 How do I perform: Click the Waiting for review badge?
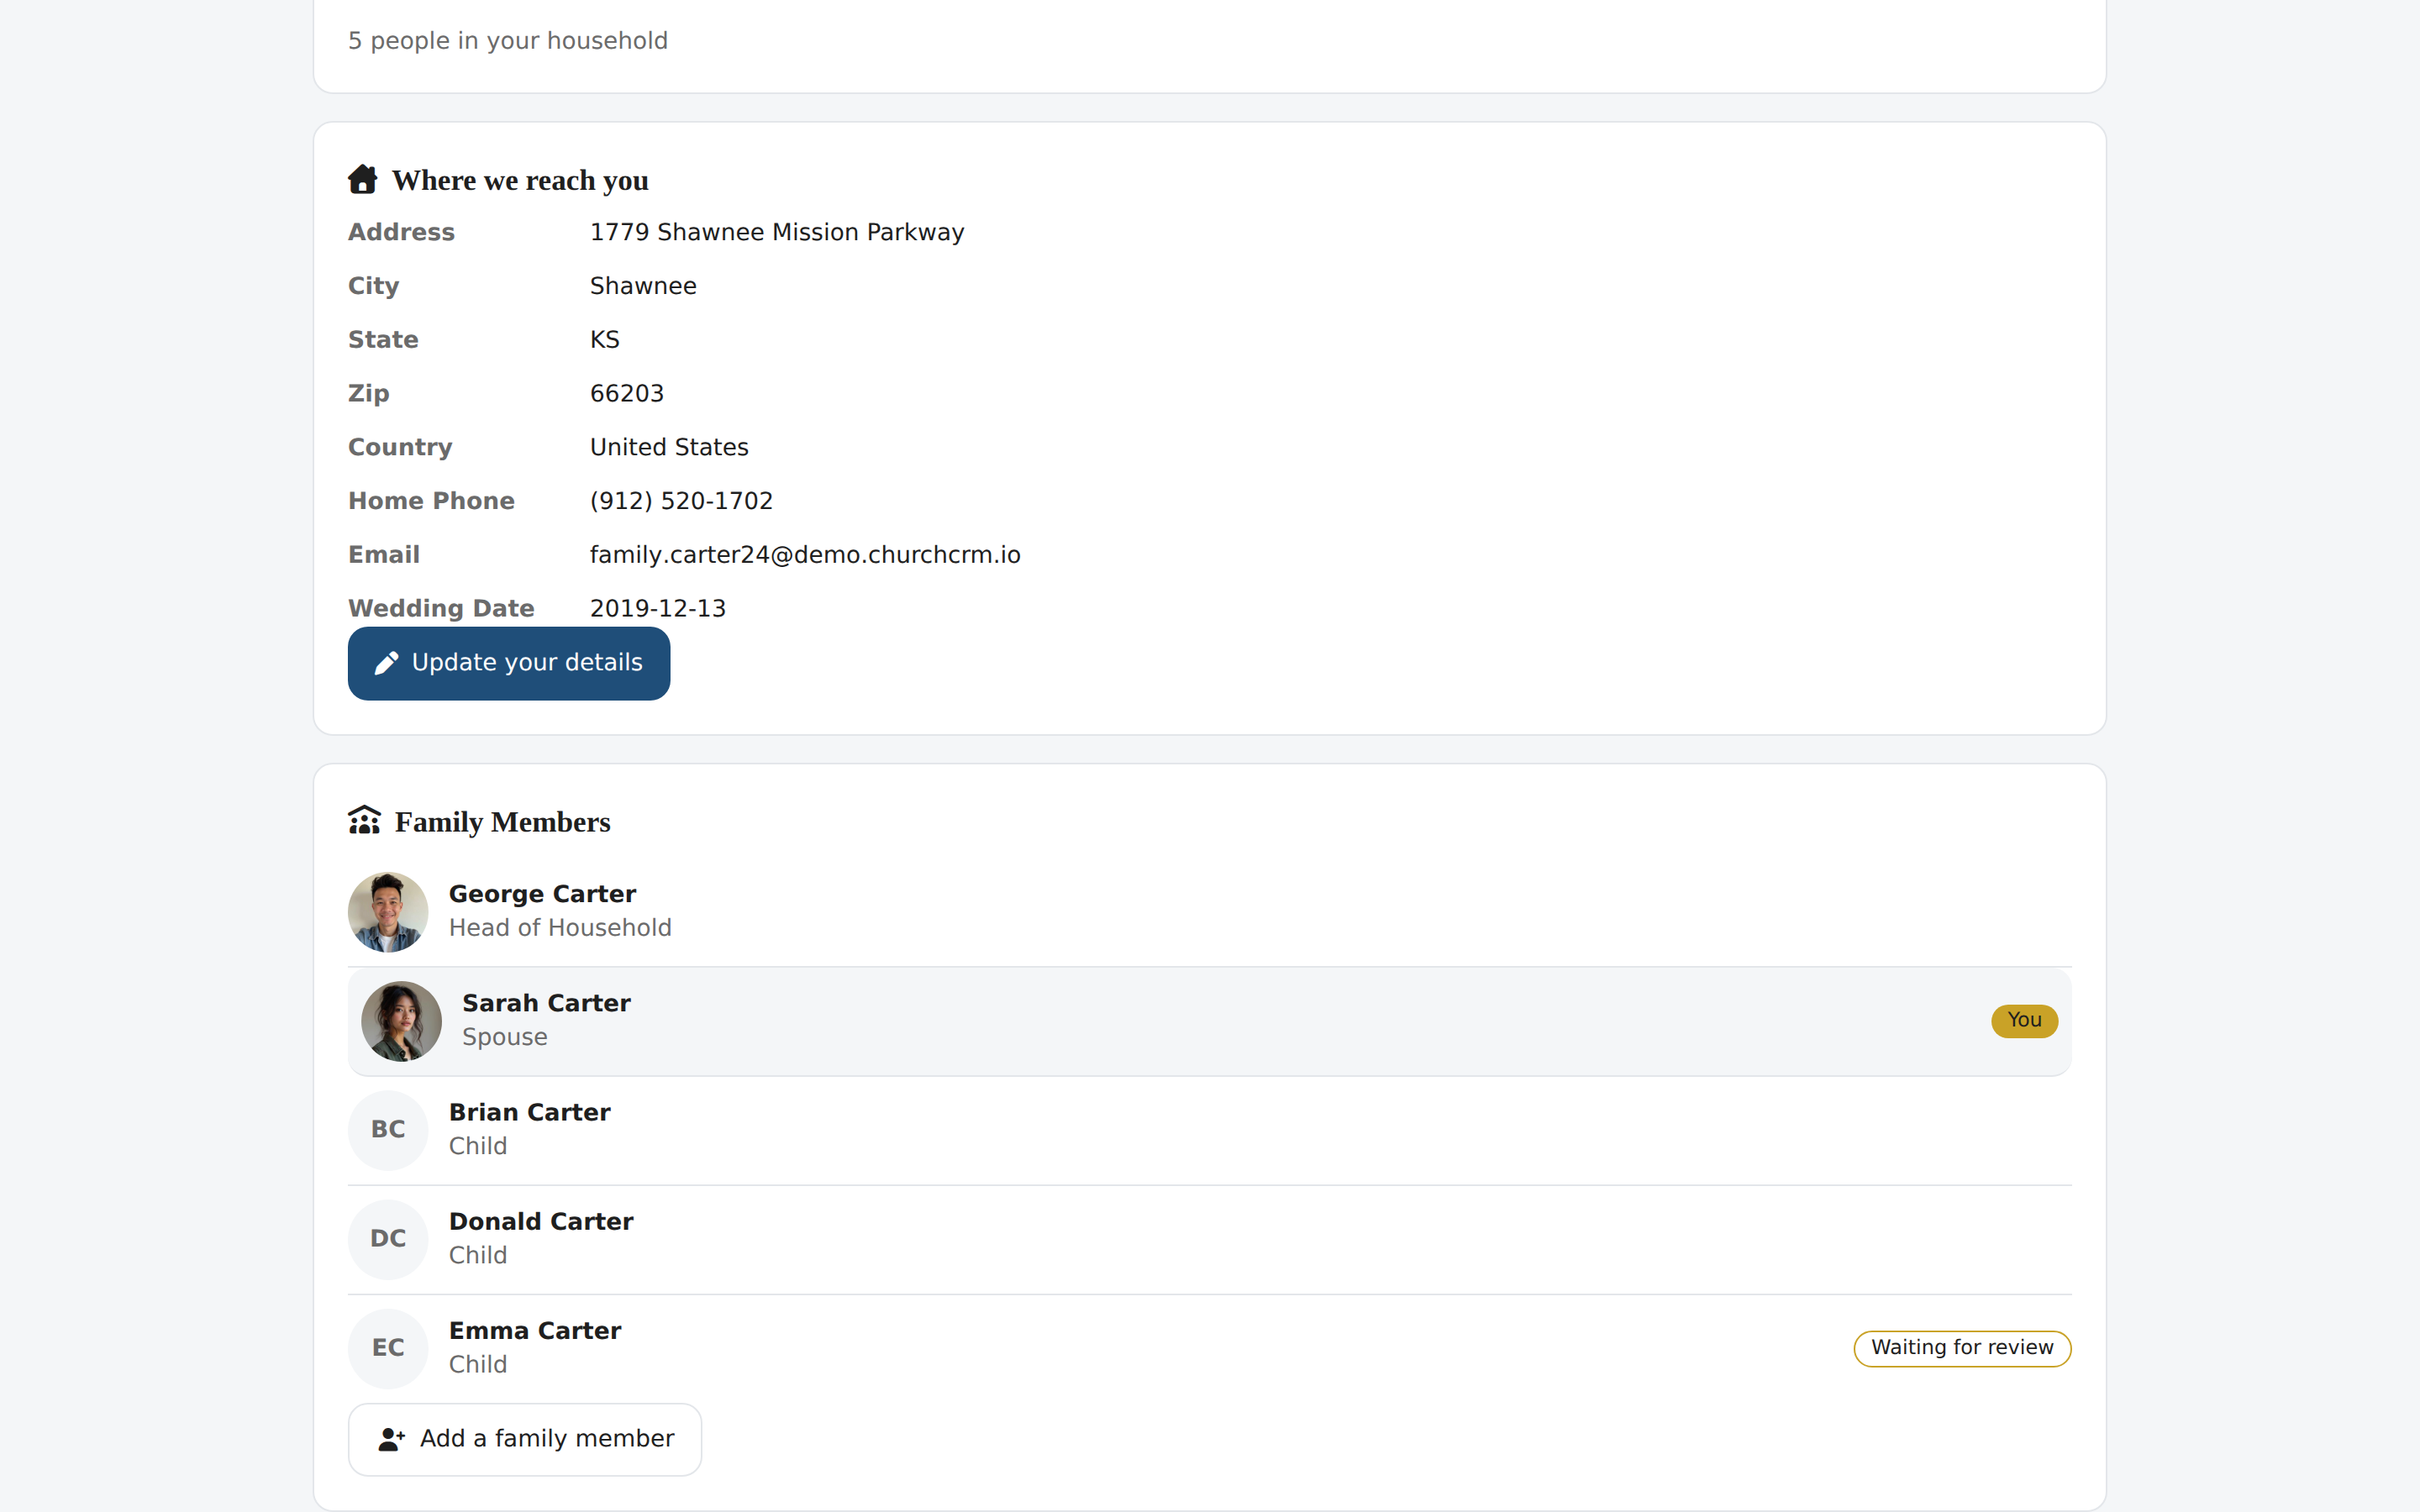pyautogui.click(x=1962, y=1348)
